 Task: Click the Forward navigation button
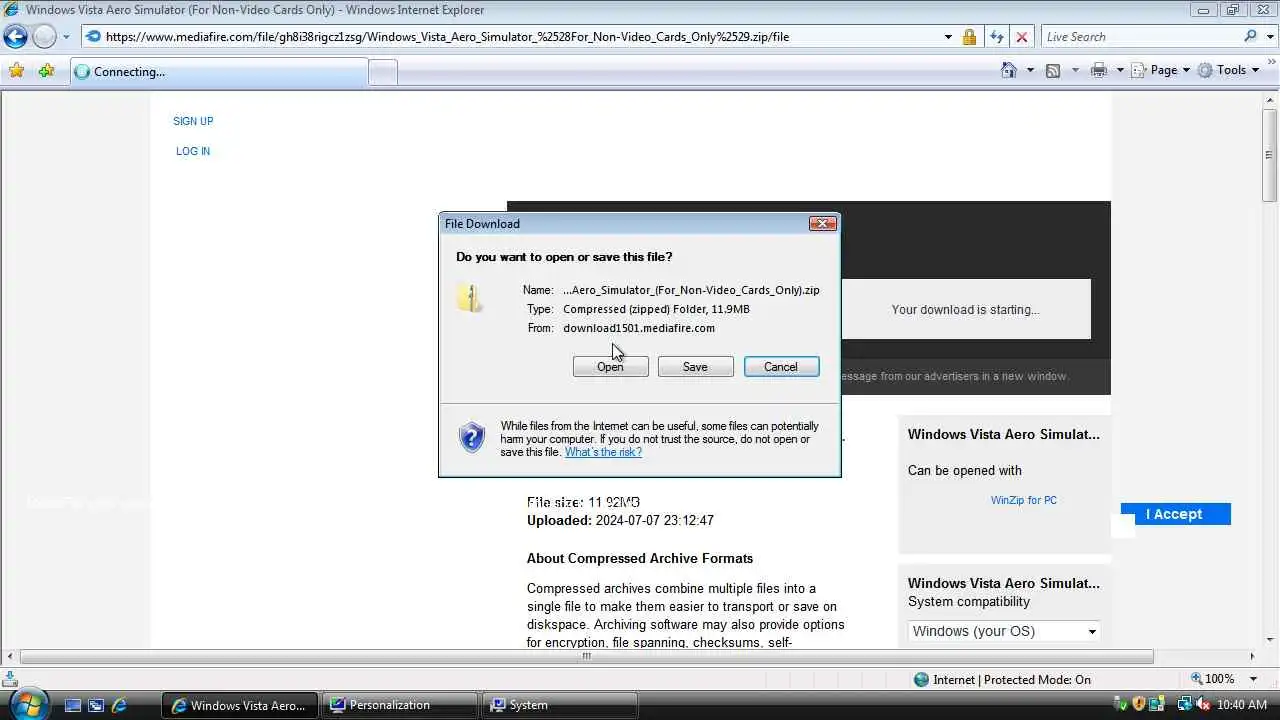44,37
